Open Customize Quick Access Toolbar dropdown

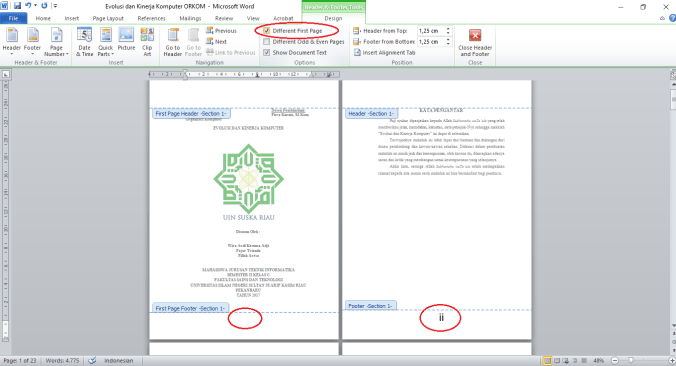[55, 6]
